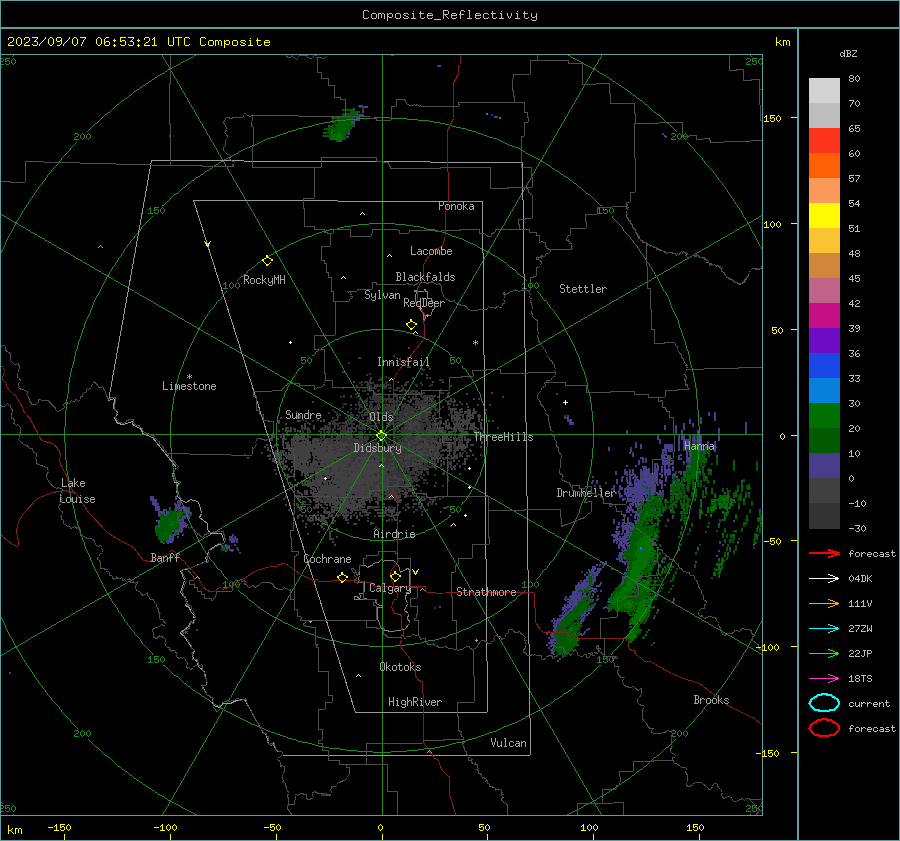
Task: Click the RockyMH label
Action: pyautogui.click(x=264, y=280)
